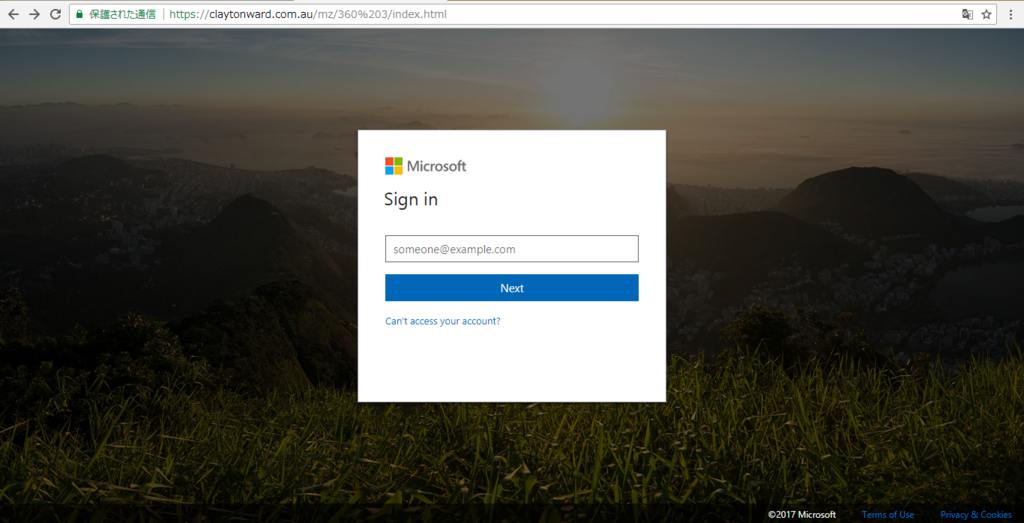Click the blue Next button

click(511, 288)
